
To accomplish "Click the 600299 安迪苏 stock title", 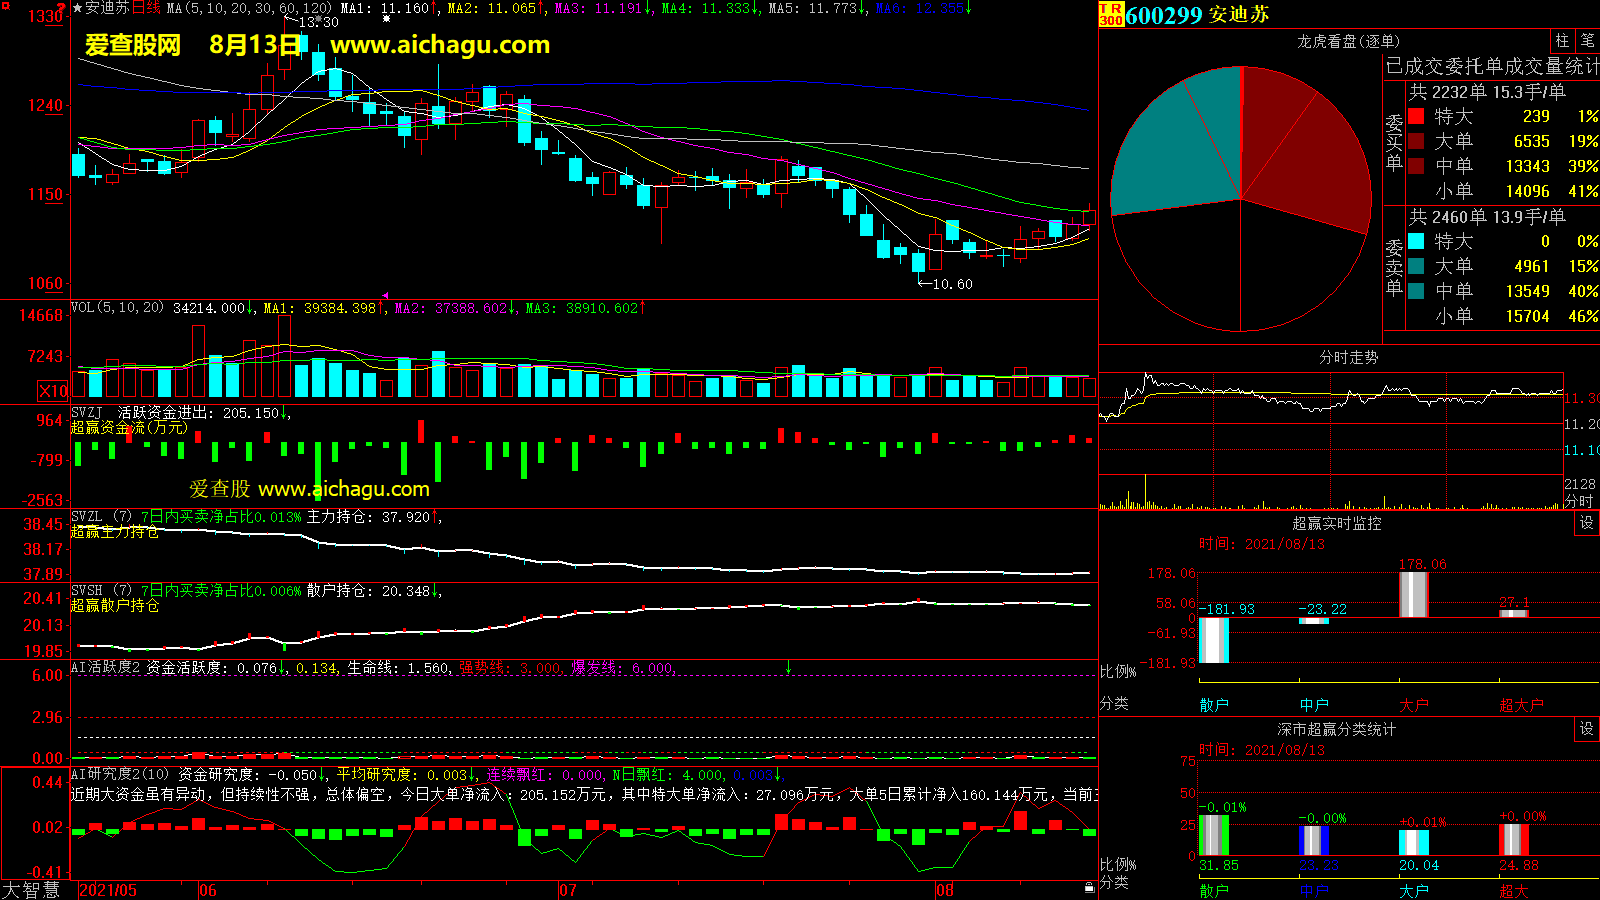I will click(1197, 15).
